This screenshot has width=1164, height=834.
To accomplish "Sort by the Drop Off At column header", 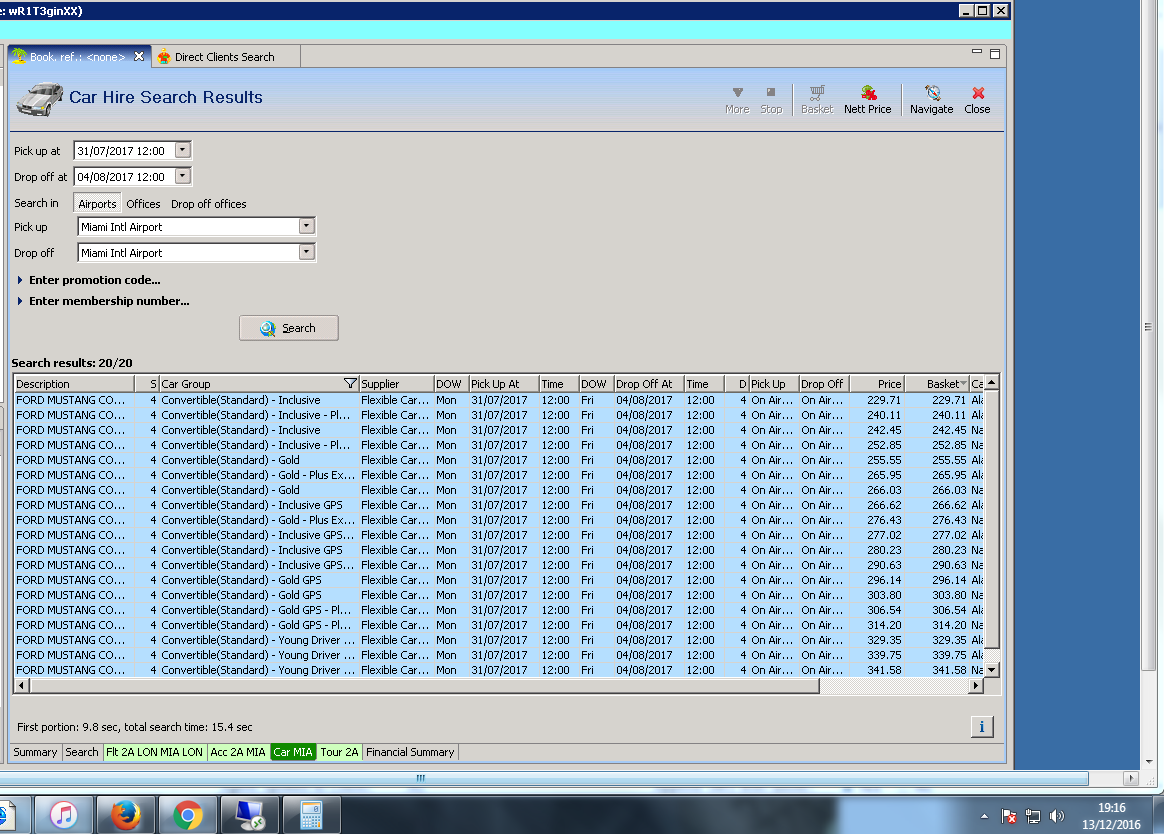I will (x=649, y=383).
